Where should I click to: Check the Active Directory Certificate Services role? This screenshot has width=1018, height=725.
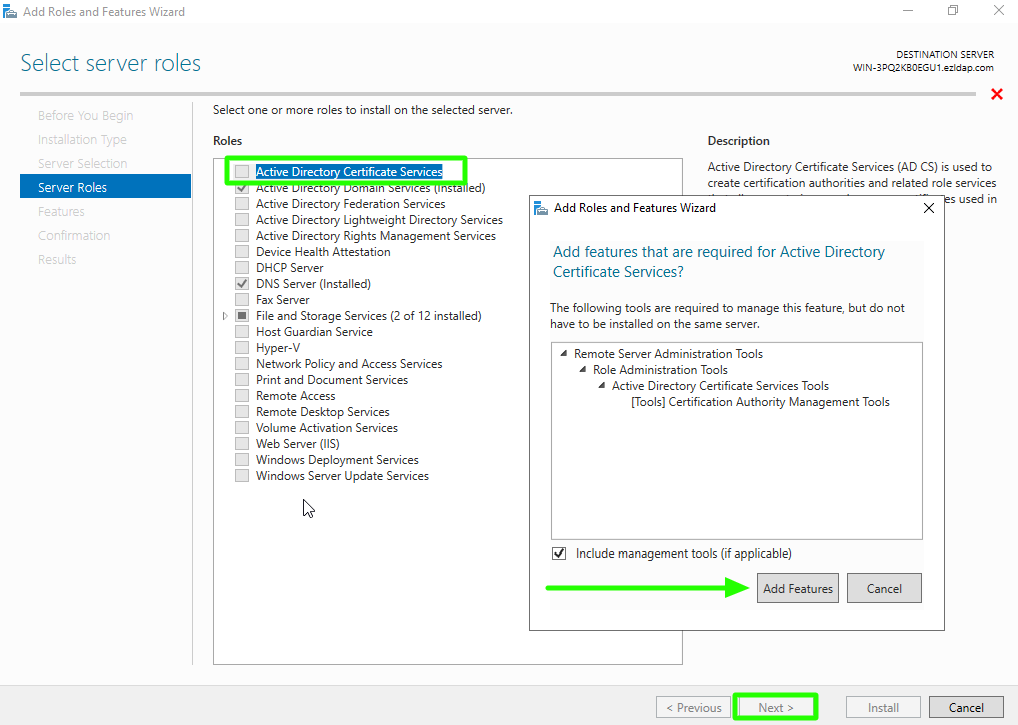[x=242, y=172]
